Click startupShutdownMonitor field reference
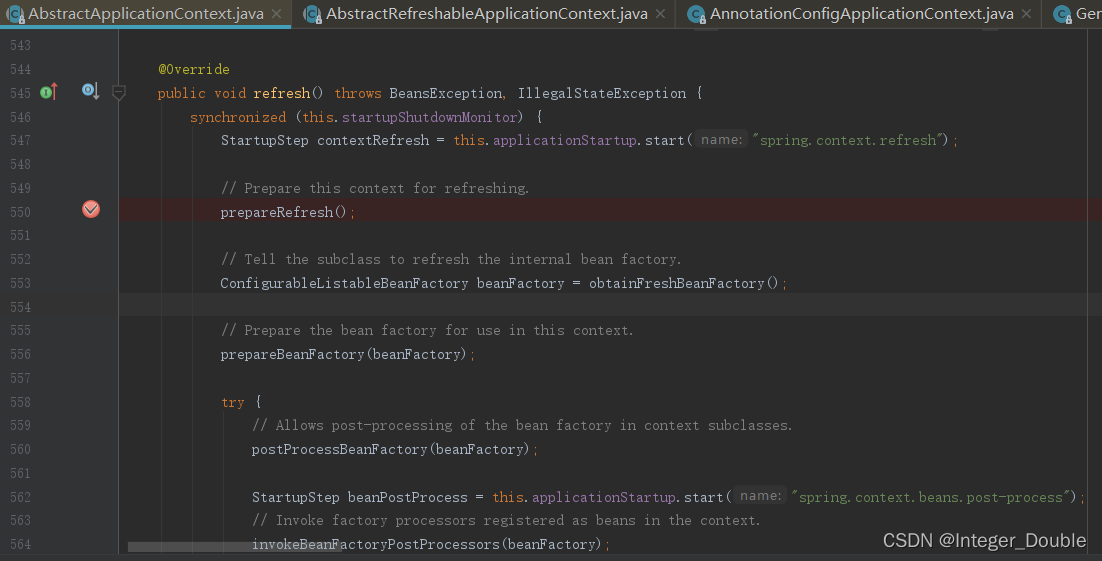 [x=429, y=117]
